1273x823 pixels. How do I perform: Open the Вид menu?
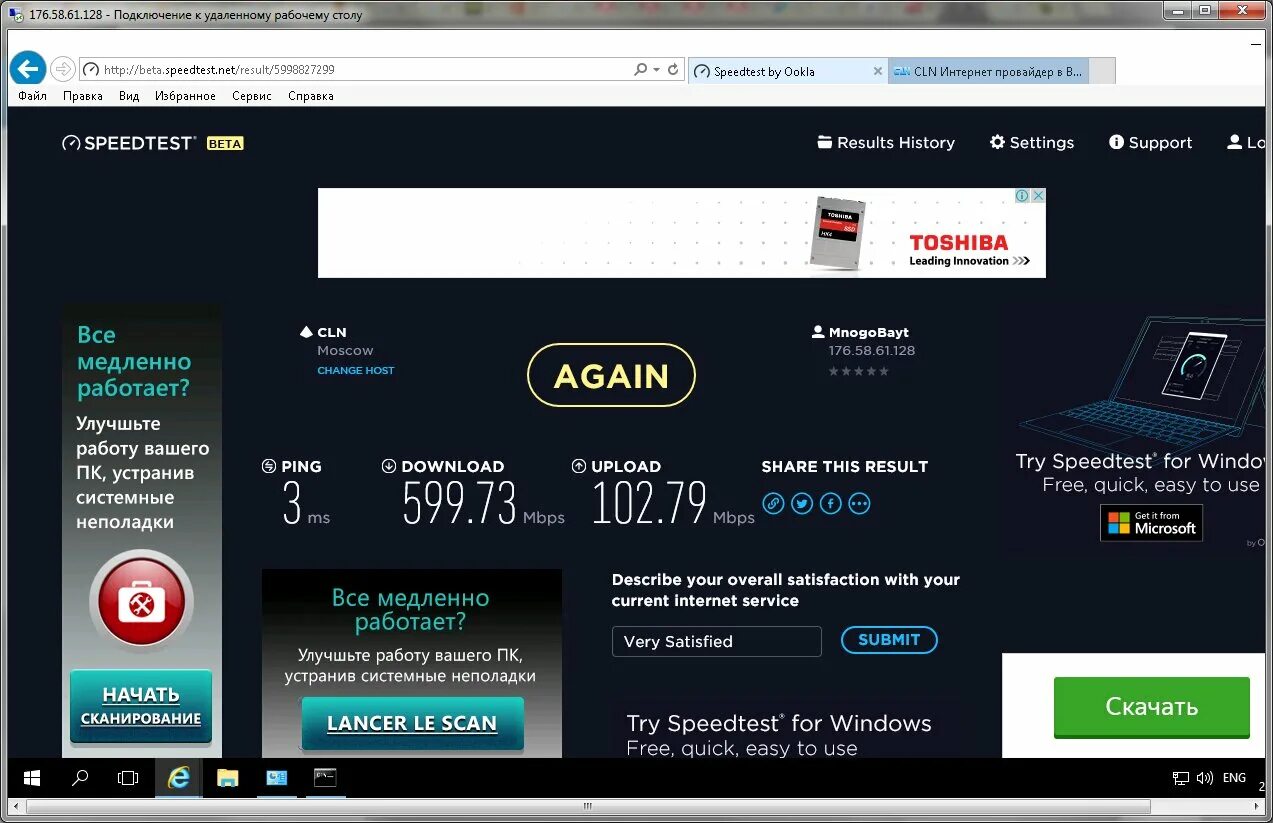tap(129, 96)
